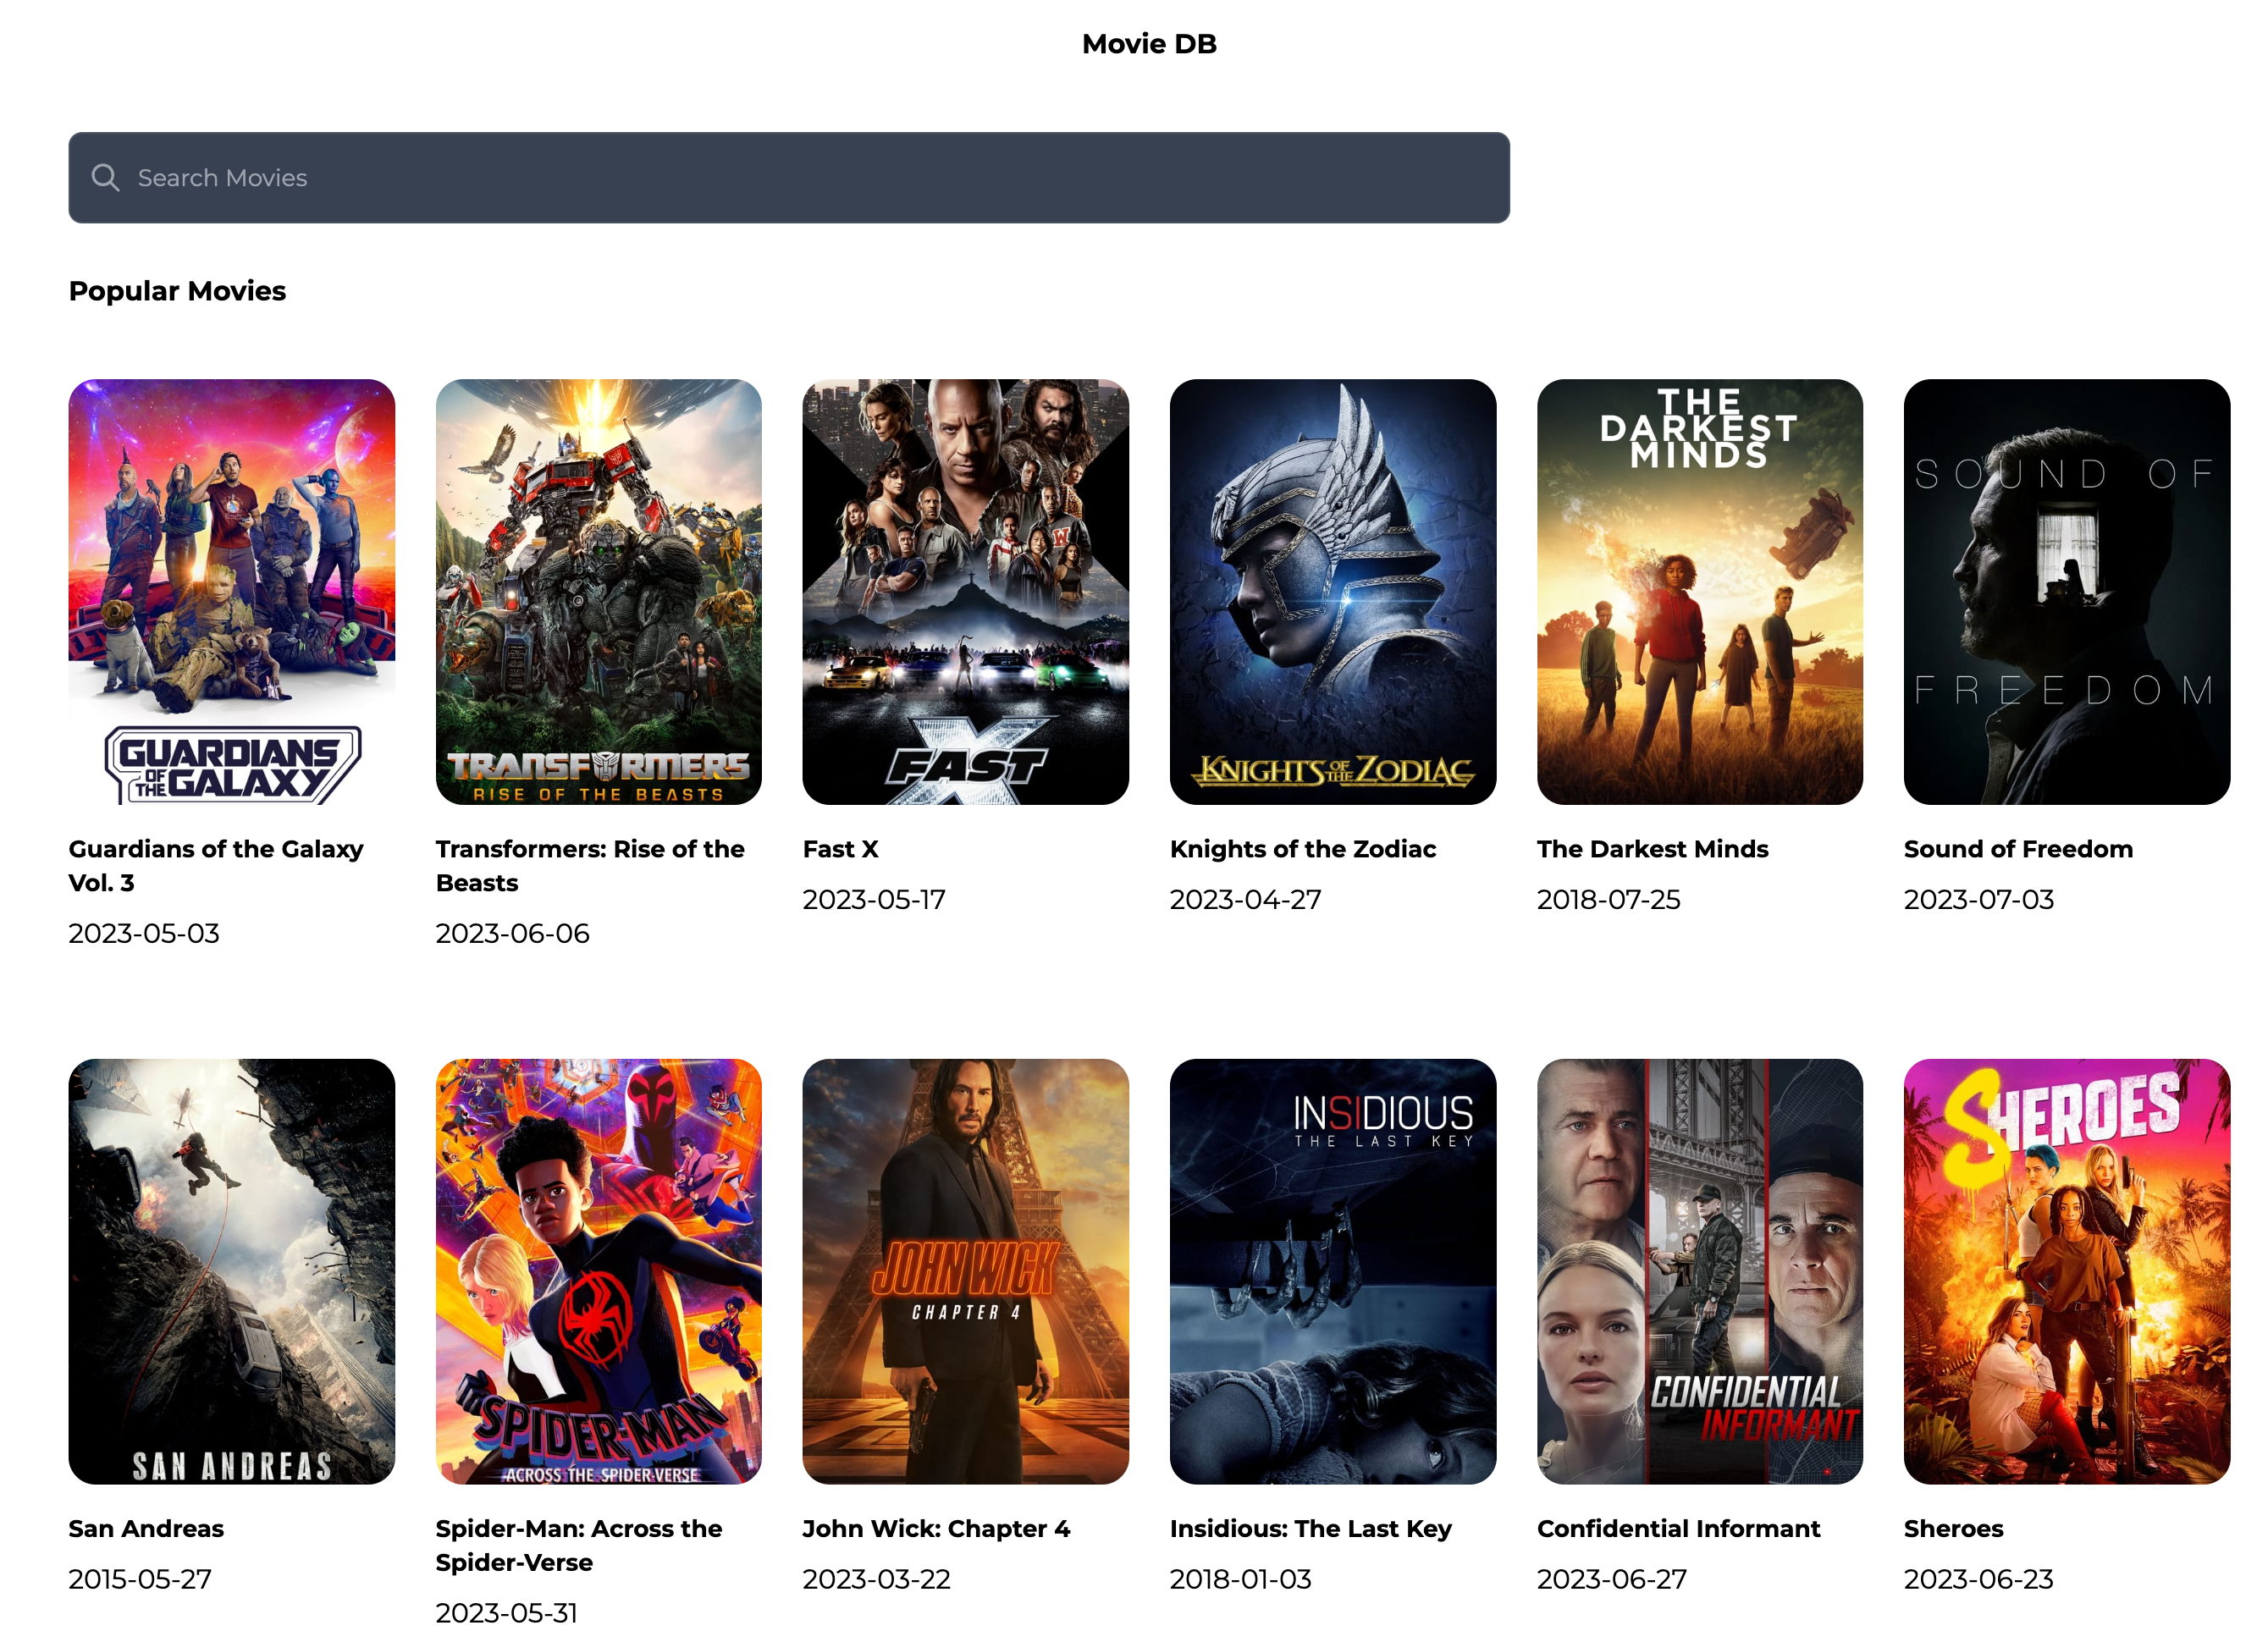Click the release date 2023-06-27
2268x1631 pixels.
point(1612,1579)
